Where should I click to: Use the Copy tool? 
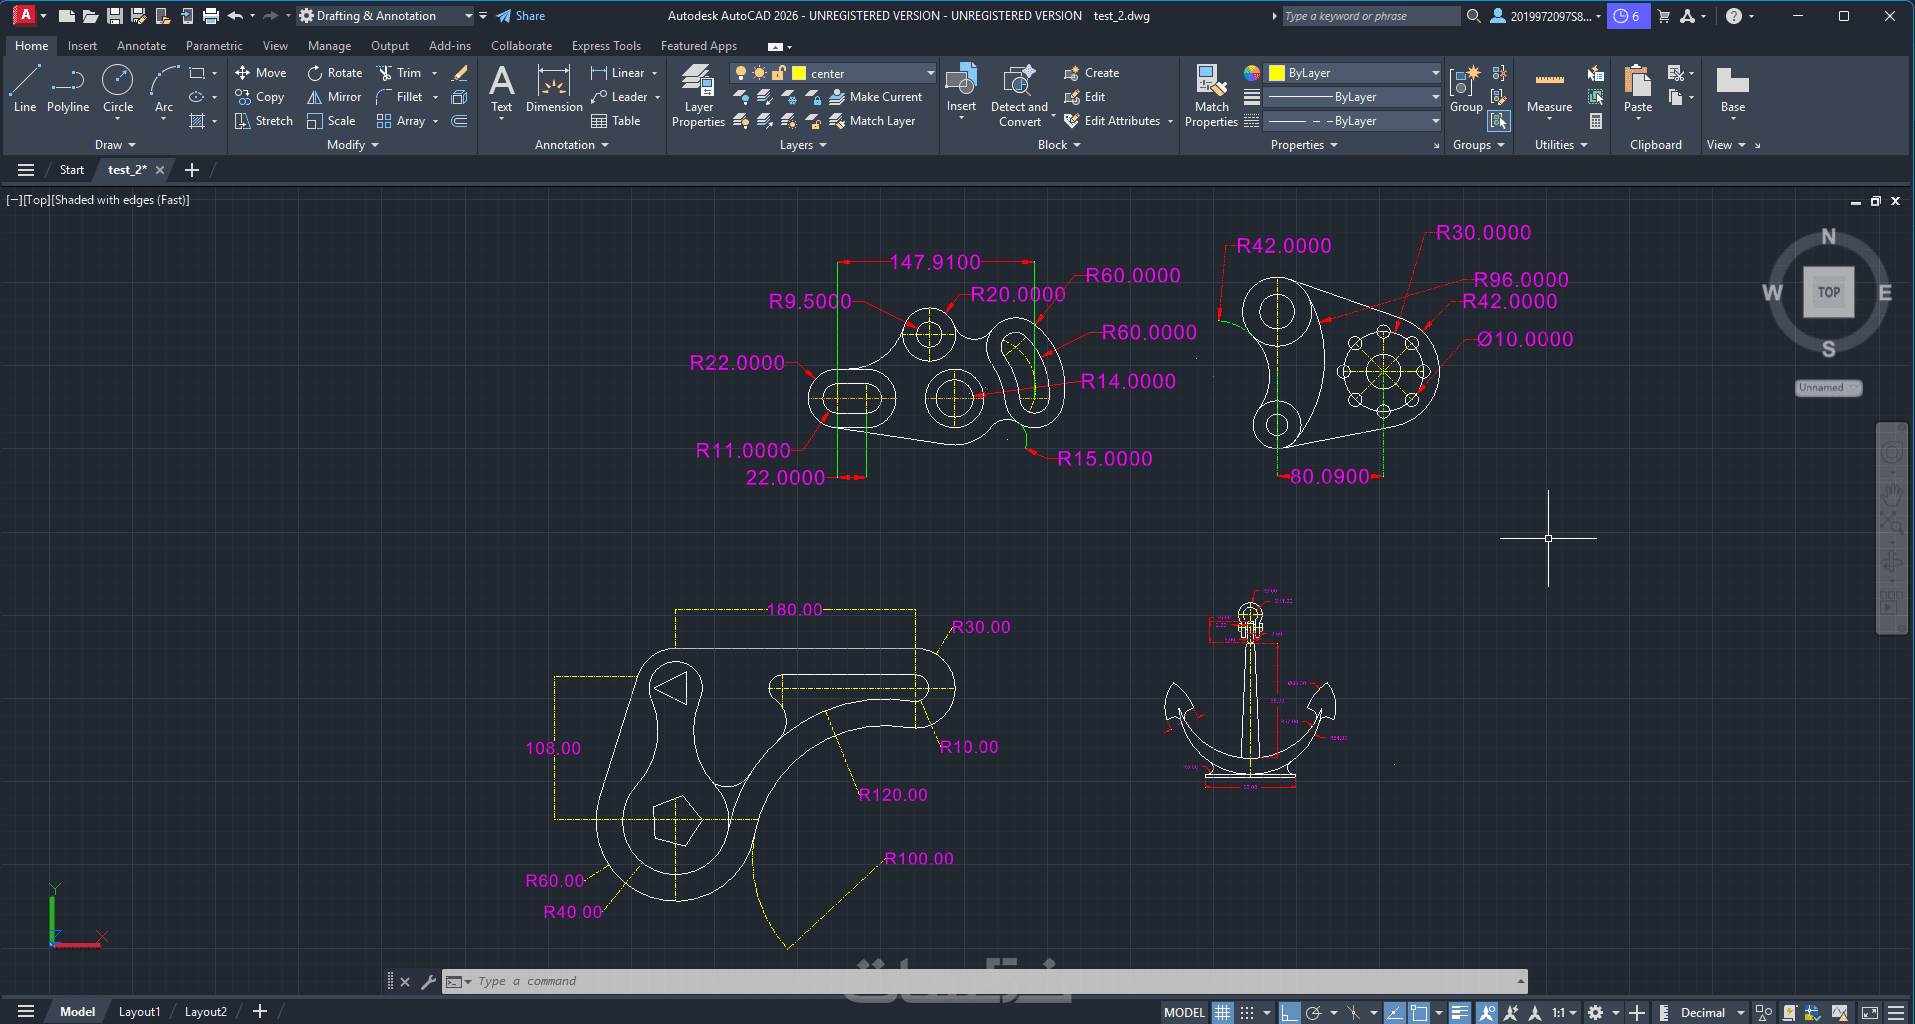click(260, 97)
